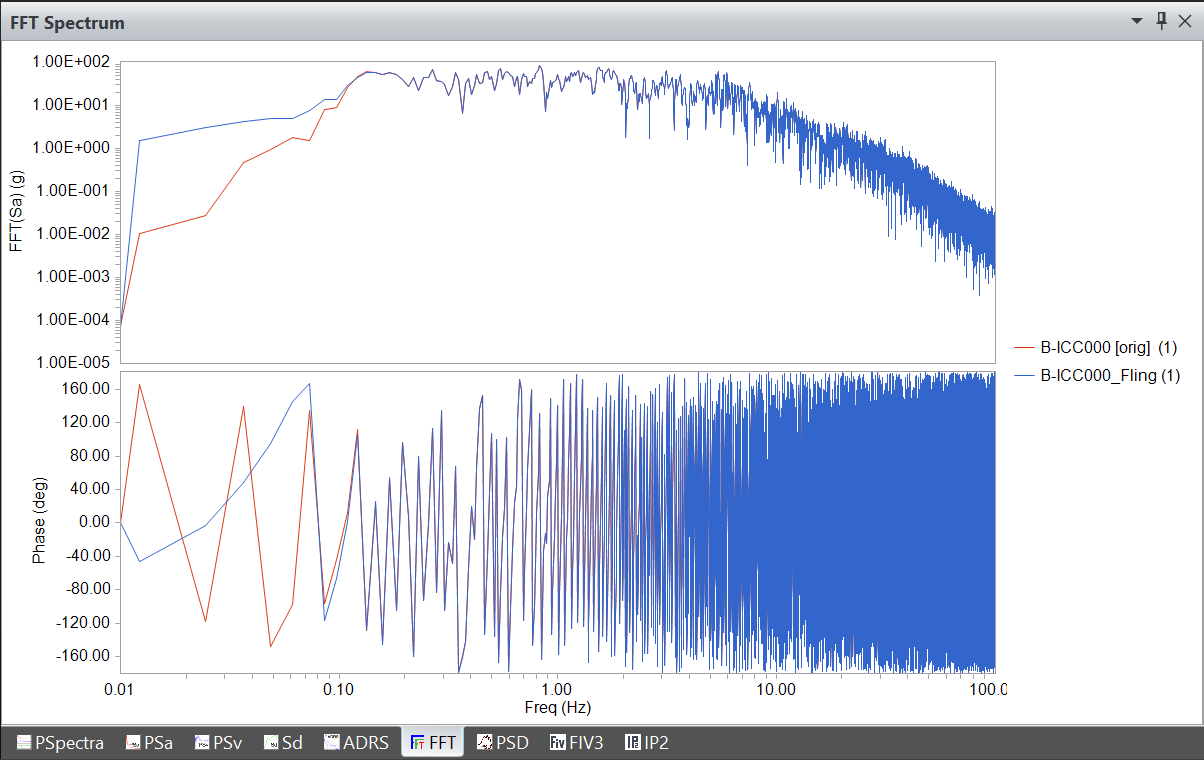Toggle auto-hide pin for FFT Spectrum panel
Image resolution: width=1204 pixels, height=760 pixels.
pos(1161,21)
